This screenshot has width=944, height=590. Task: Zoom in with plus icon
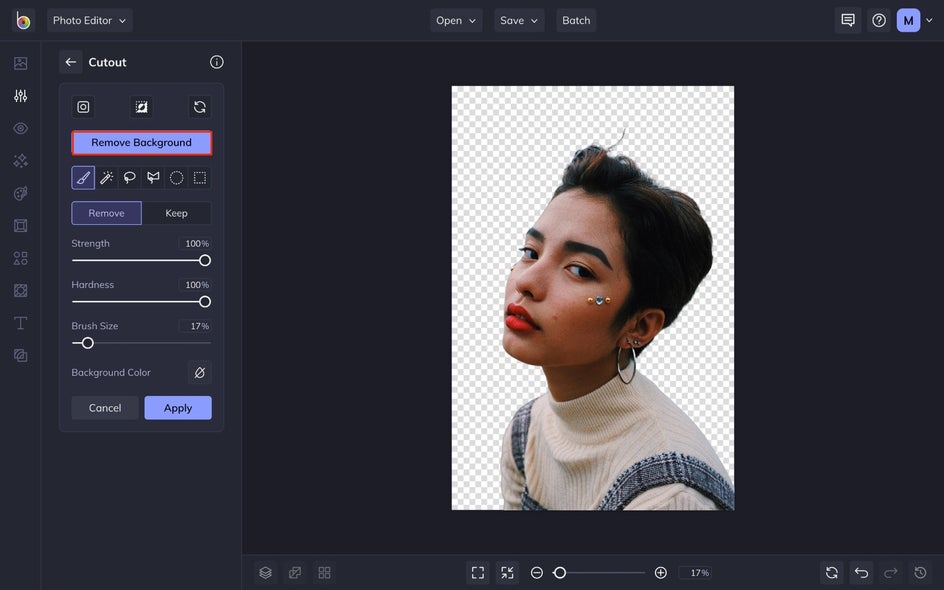660,573
